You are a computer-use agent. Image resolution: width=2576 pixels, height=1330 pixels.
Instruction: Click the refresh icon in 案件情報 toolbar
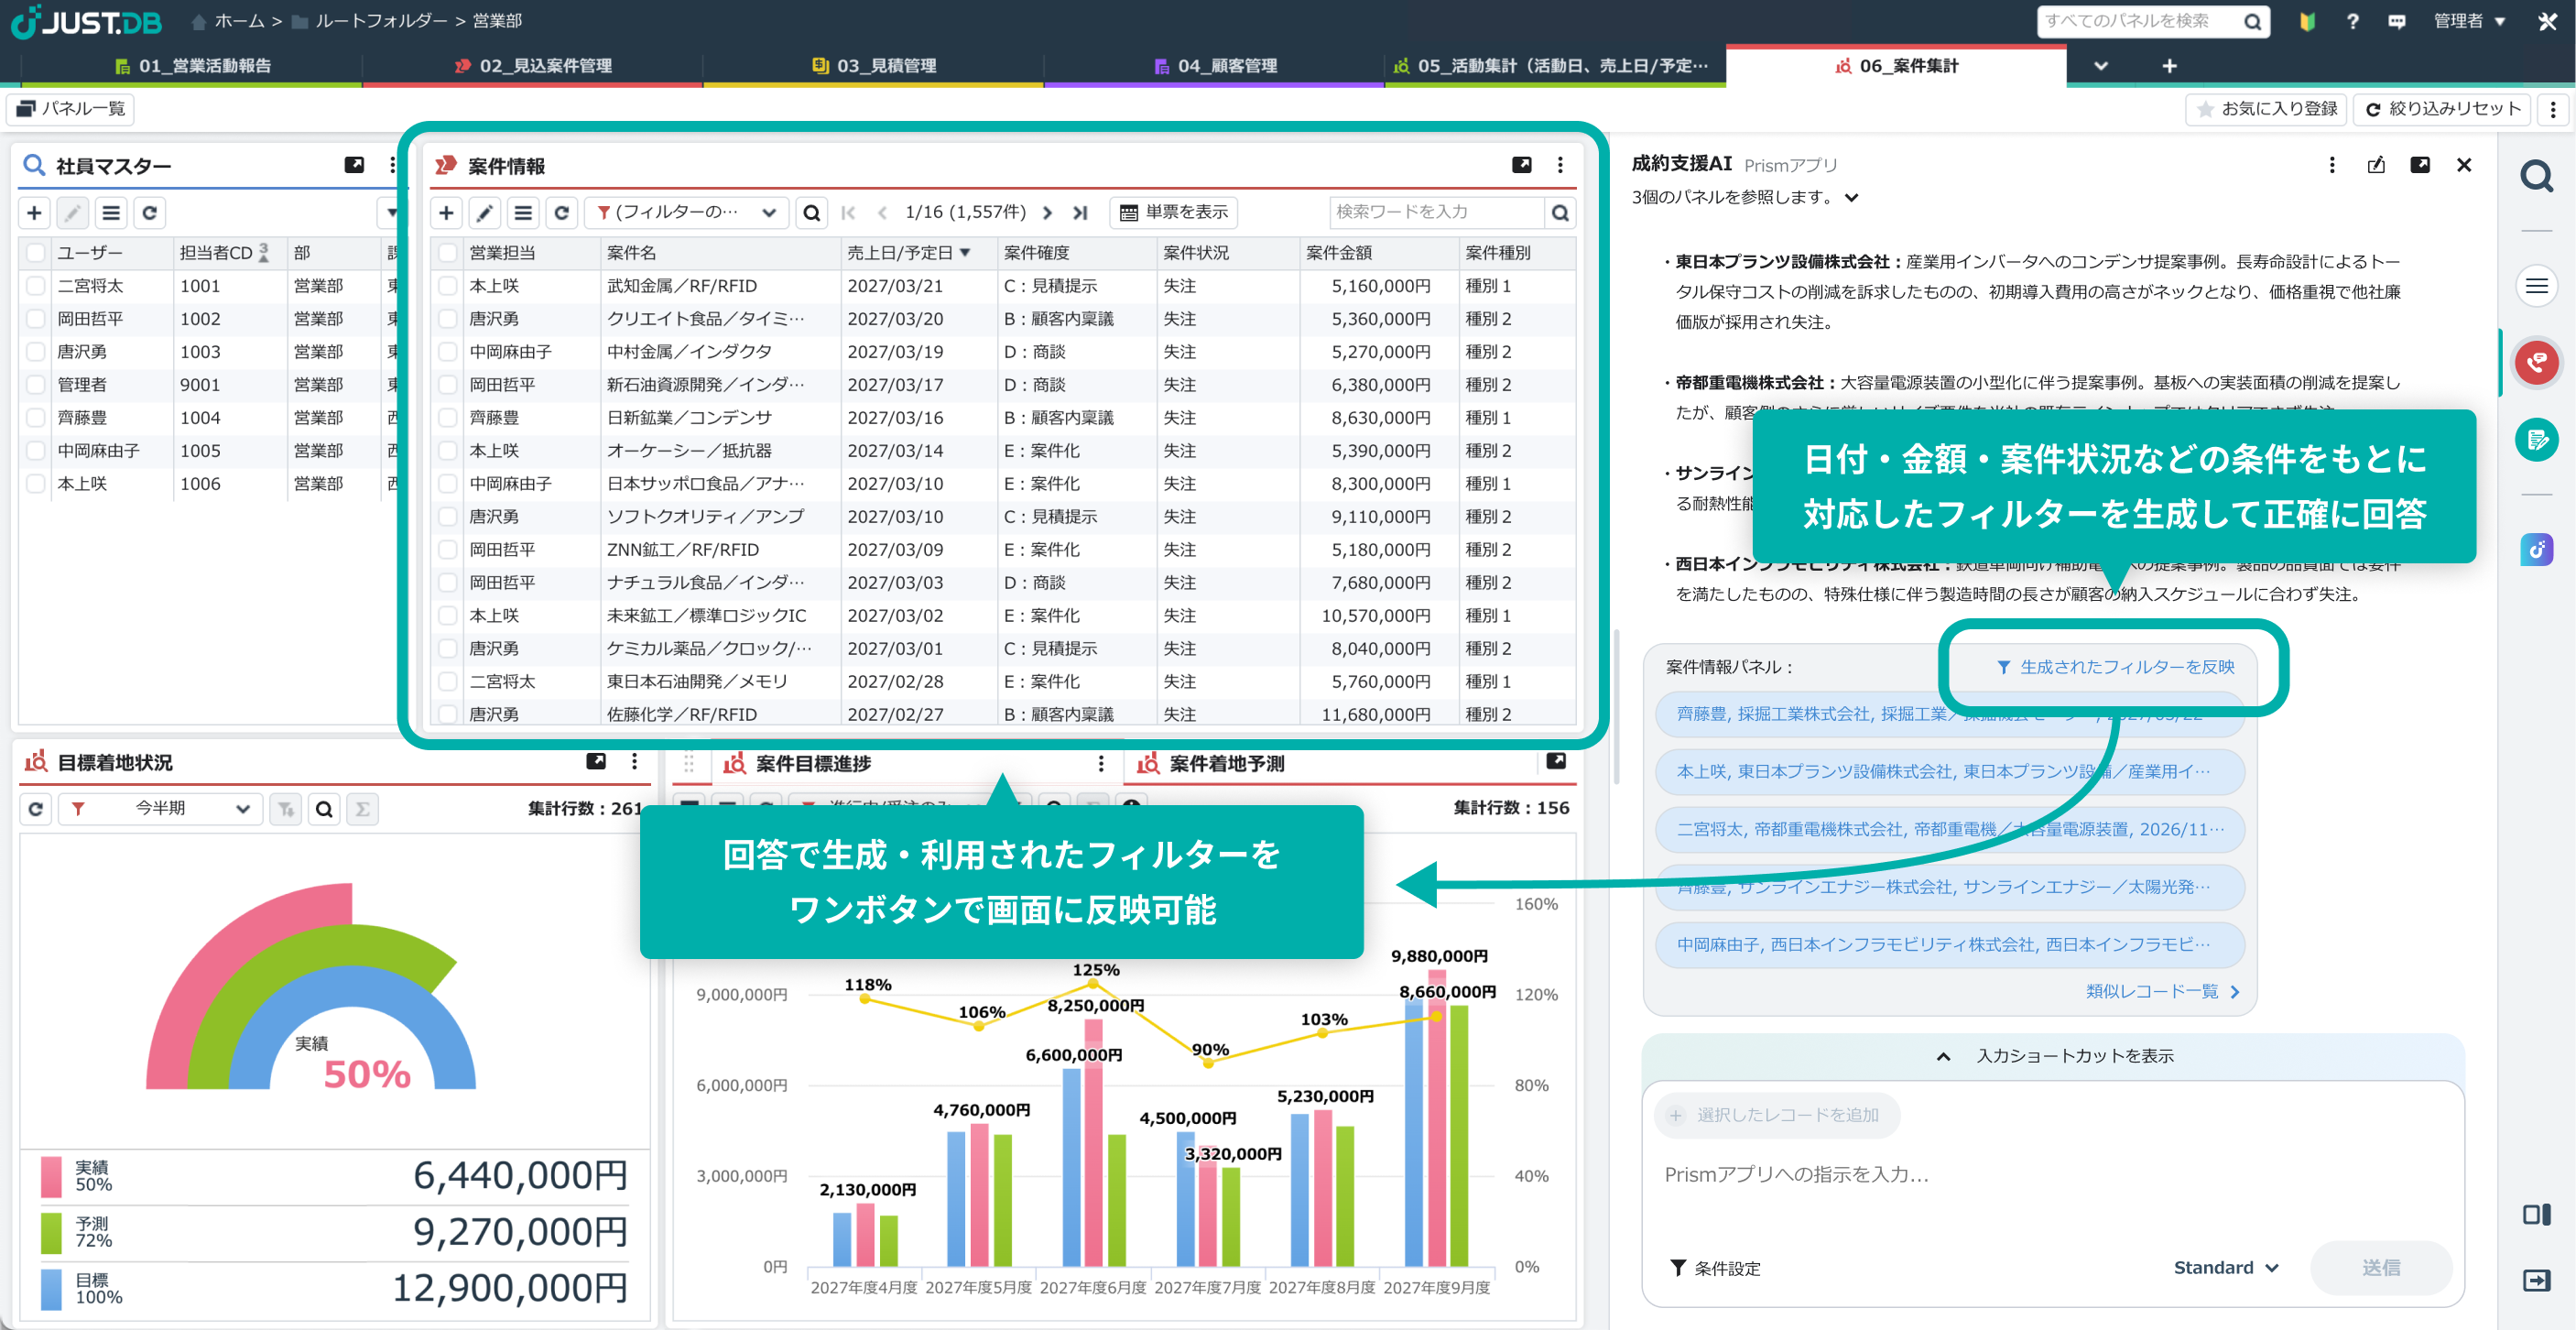[x=561, y=213]
